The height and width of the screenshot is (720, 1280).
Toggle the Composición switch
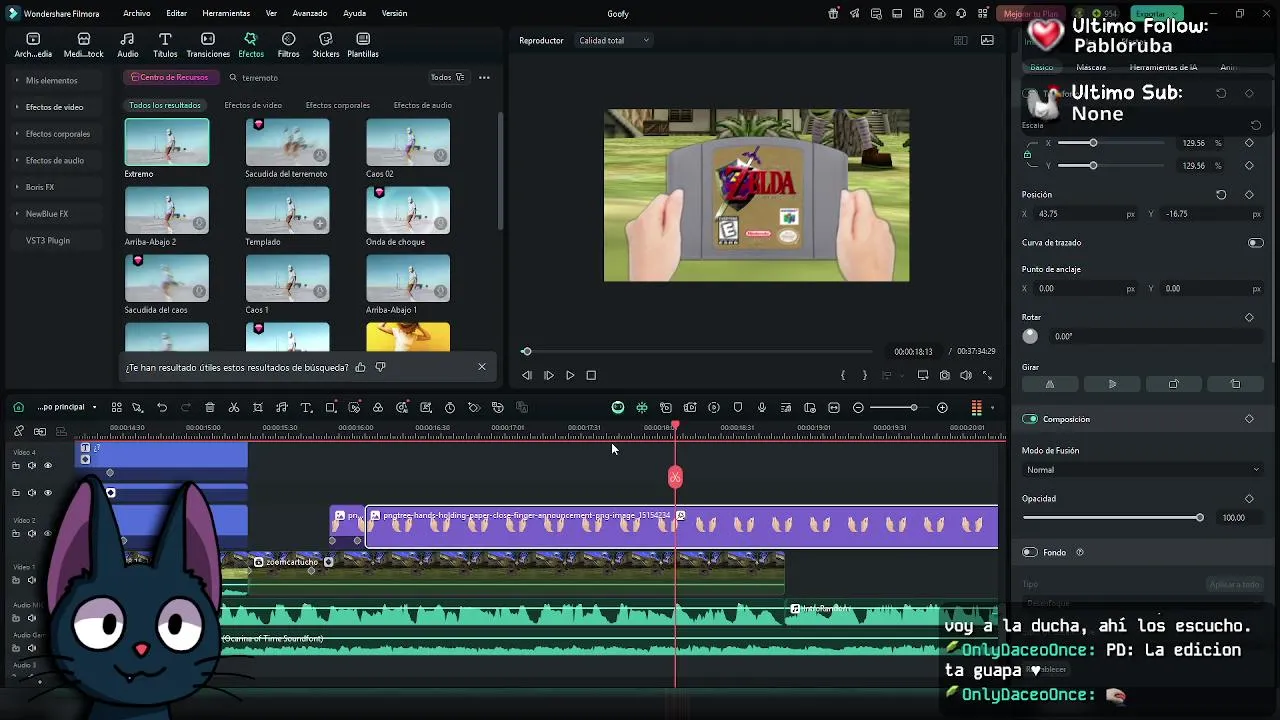[1030, 419]
